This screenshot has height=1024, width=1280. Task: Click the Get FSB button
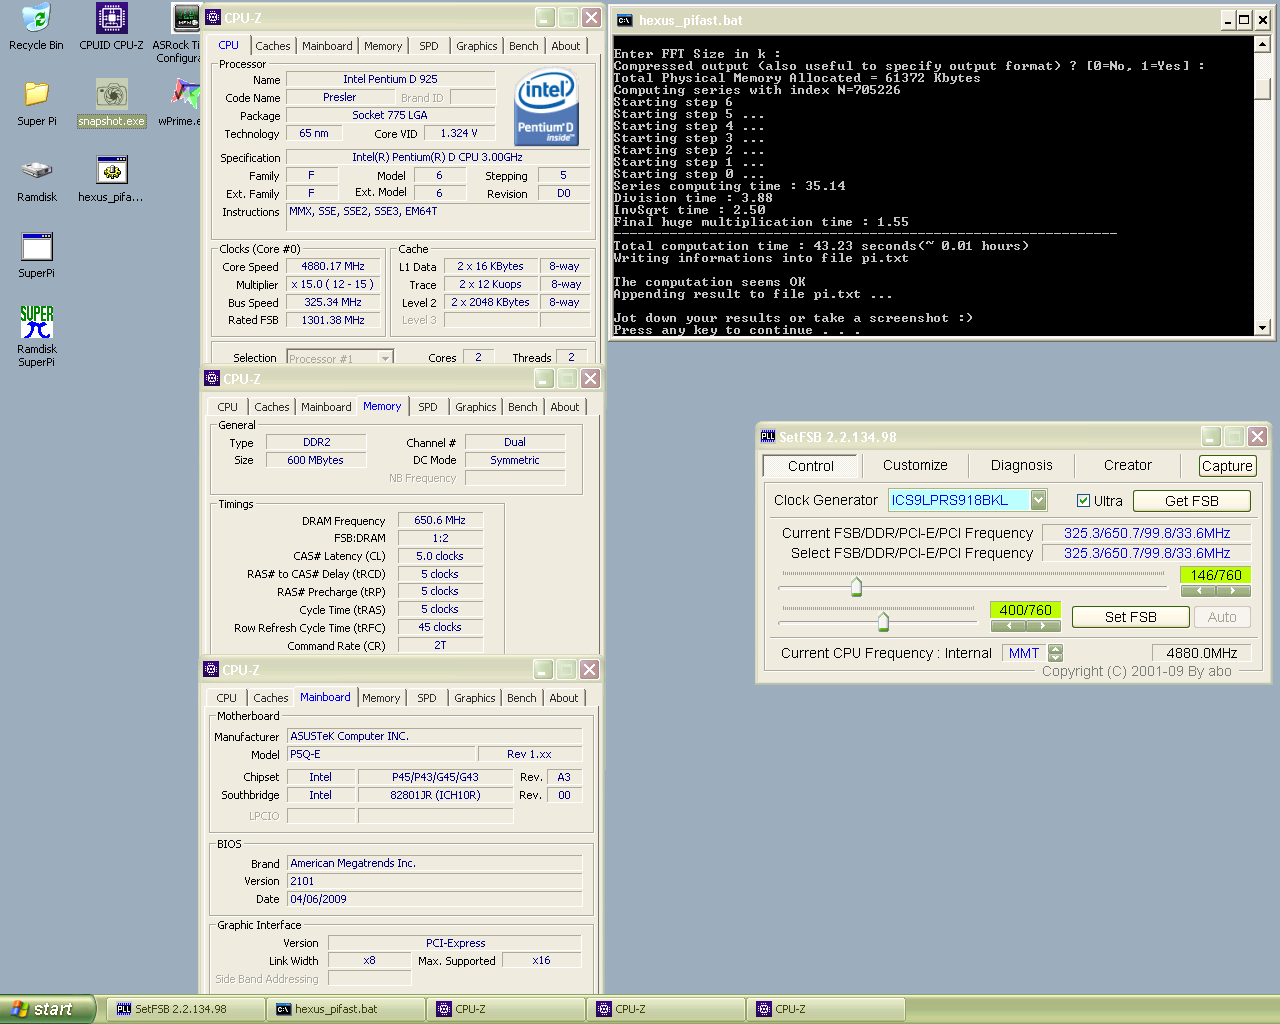1191,501
